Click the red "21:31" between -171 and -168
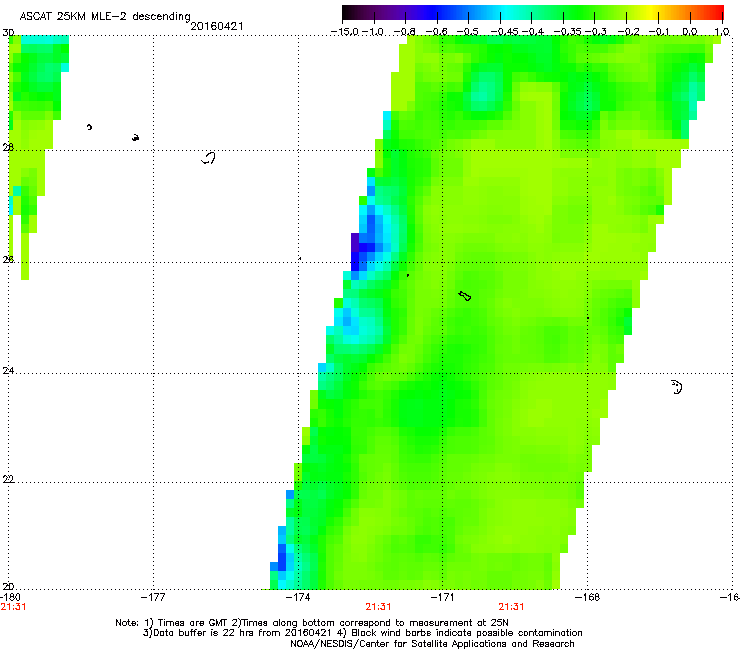Viewport: 740px width, 650px height. coord(511,607)
